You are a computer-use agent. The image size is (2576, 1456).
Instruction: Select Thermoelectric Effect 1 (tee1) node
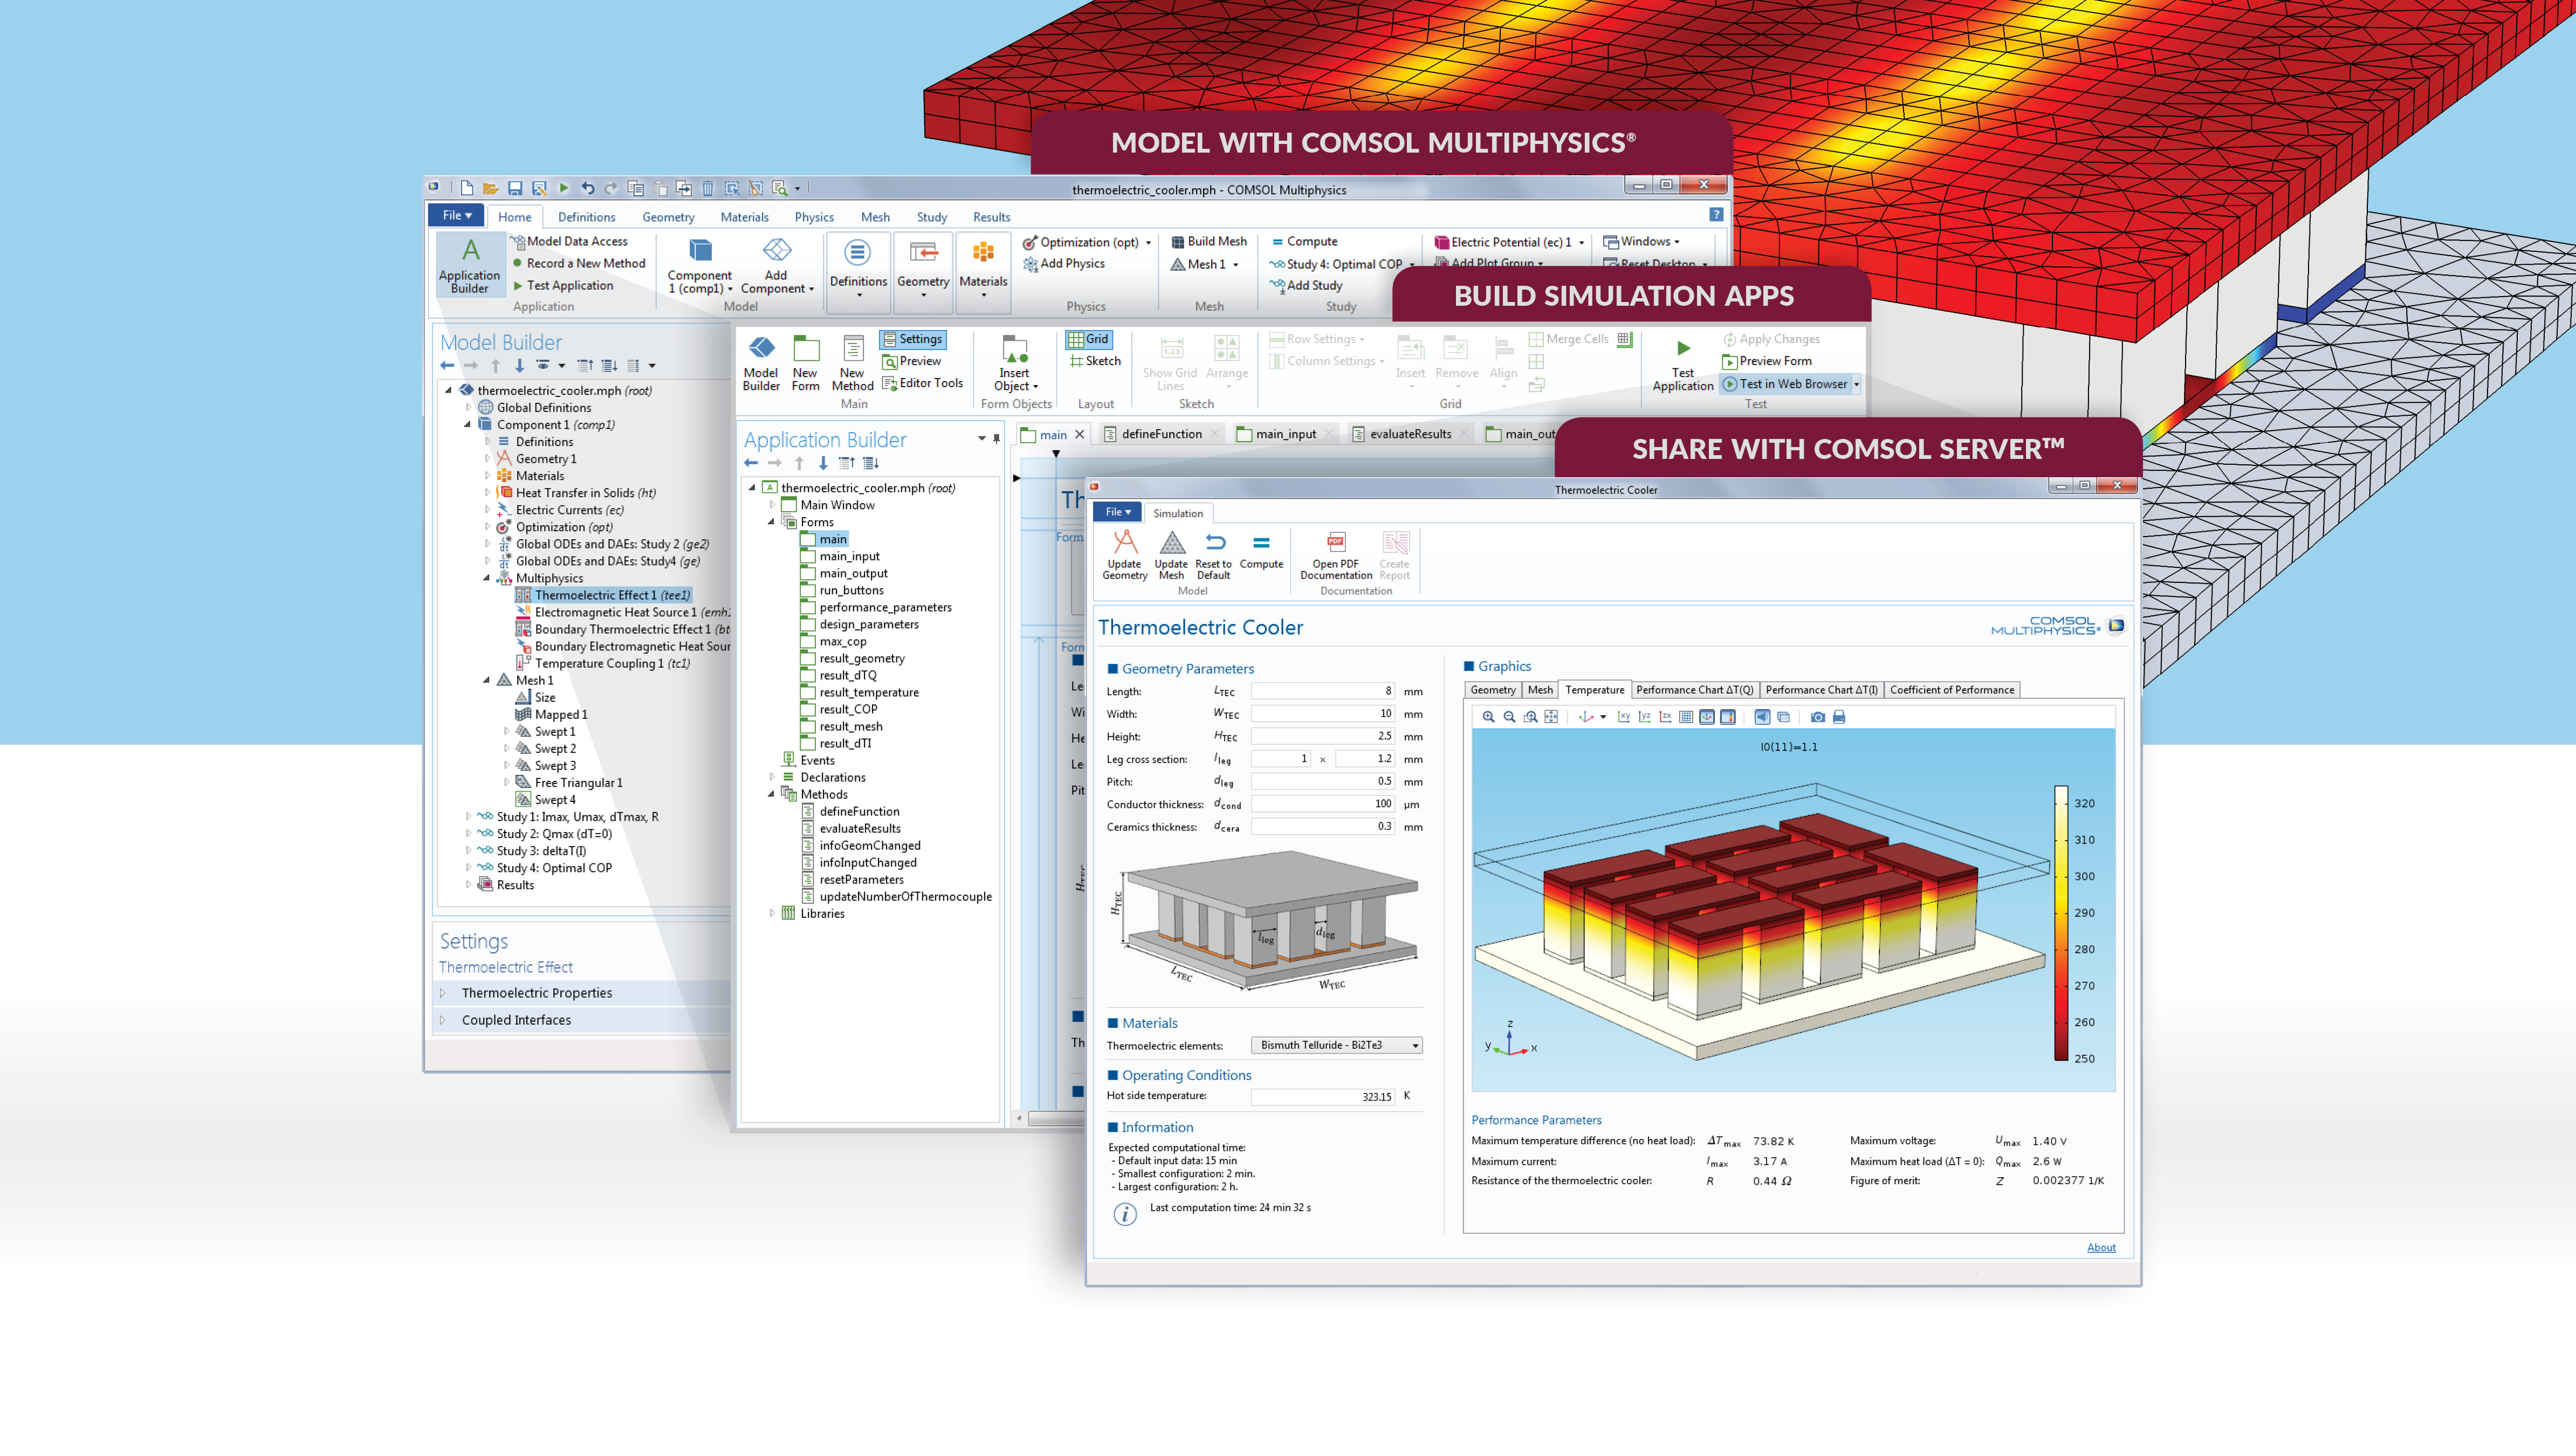(603, 595)
